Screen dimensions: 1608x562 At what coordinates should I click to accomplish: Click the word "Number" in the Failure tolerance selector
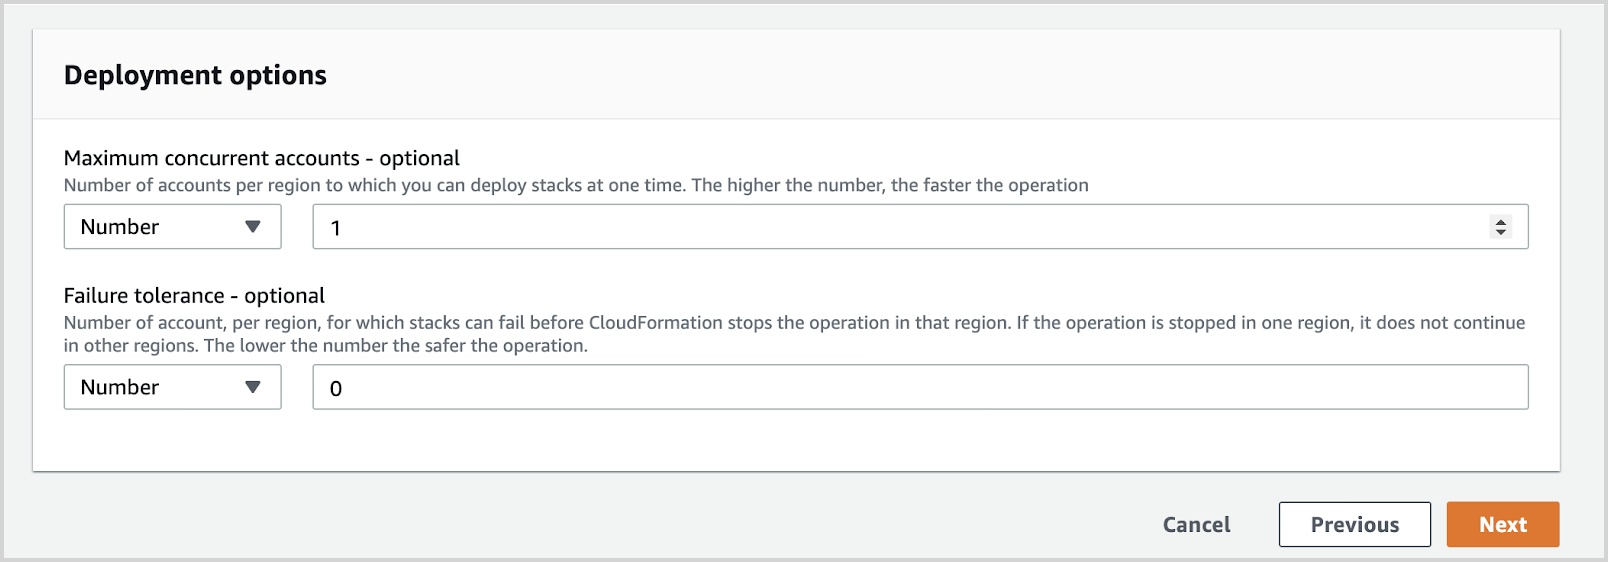tap(120, 387)
